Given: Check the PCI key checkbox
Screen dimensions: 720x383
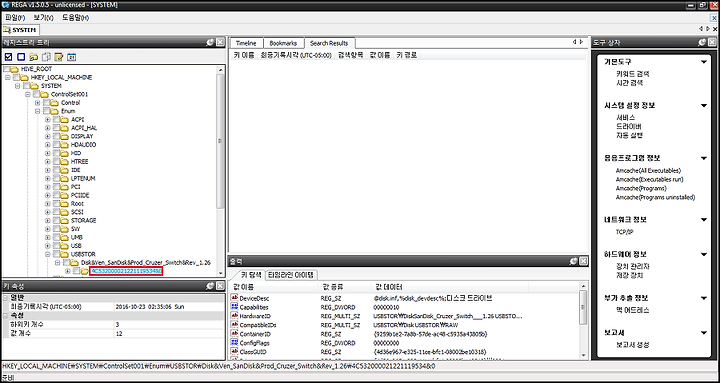Looking at the screenshot, I should [56, 187].
